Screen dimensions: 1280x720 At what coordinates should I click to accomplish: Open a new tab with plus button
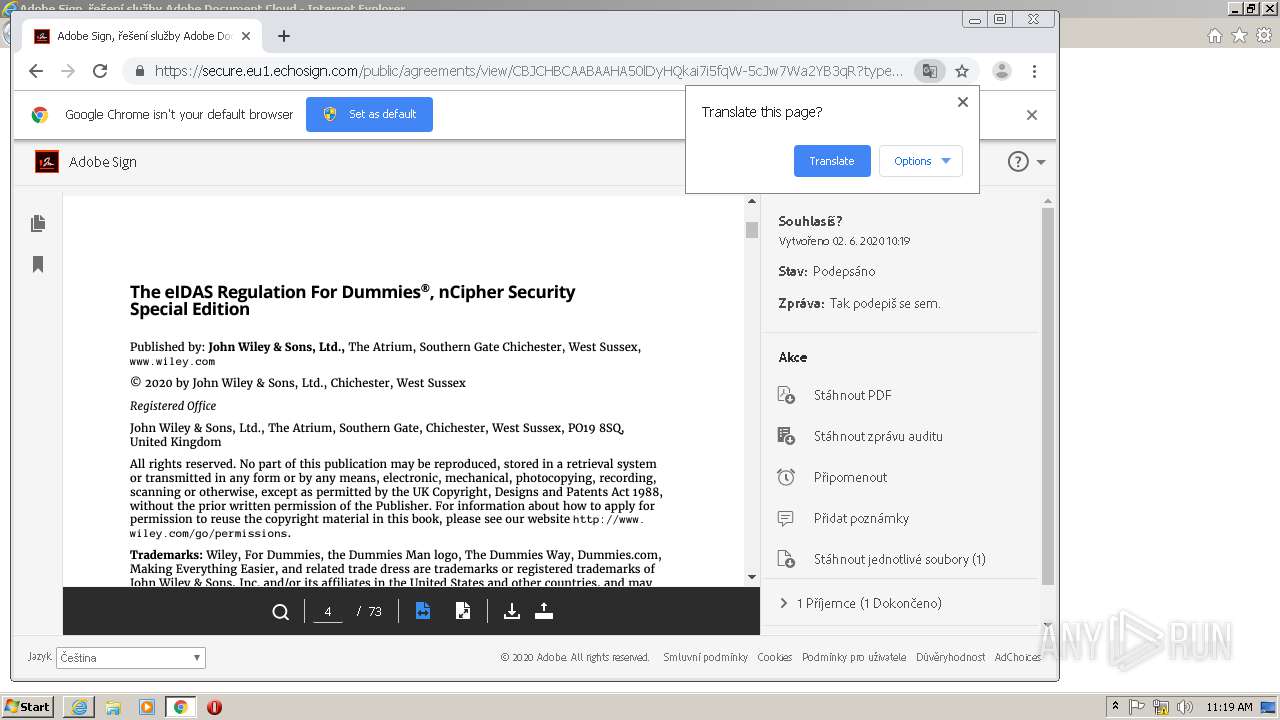(x=284, y=36)
